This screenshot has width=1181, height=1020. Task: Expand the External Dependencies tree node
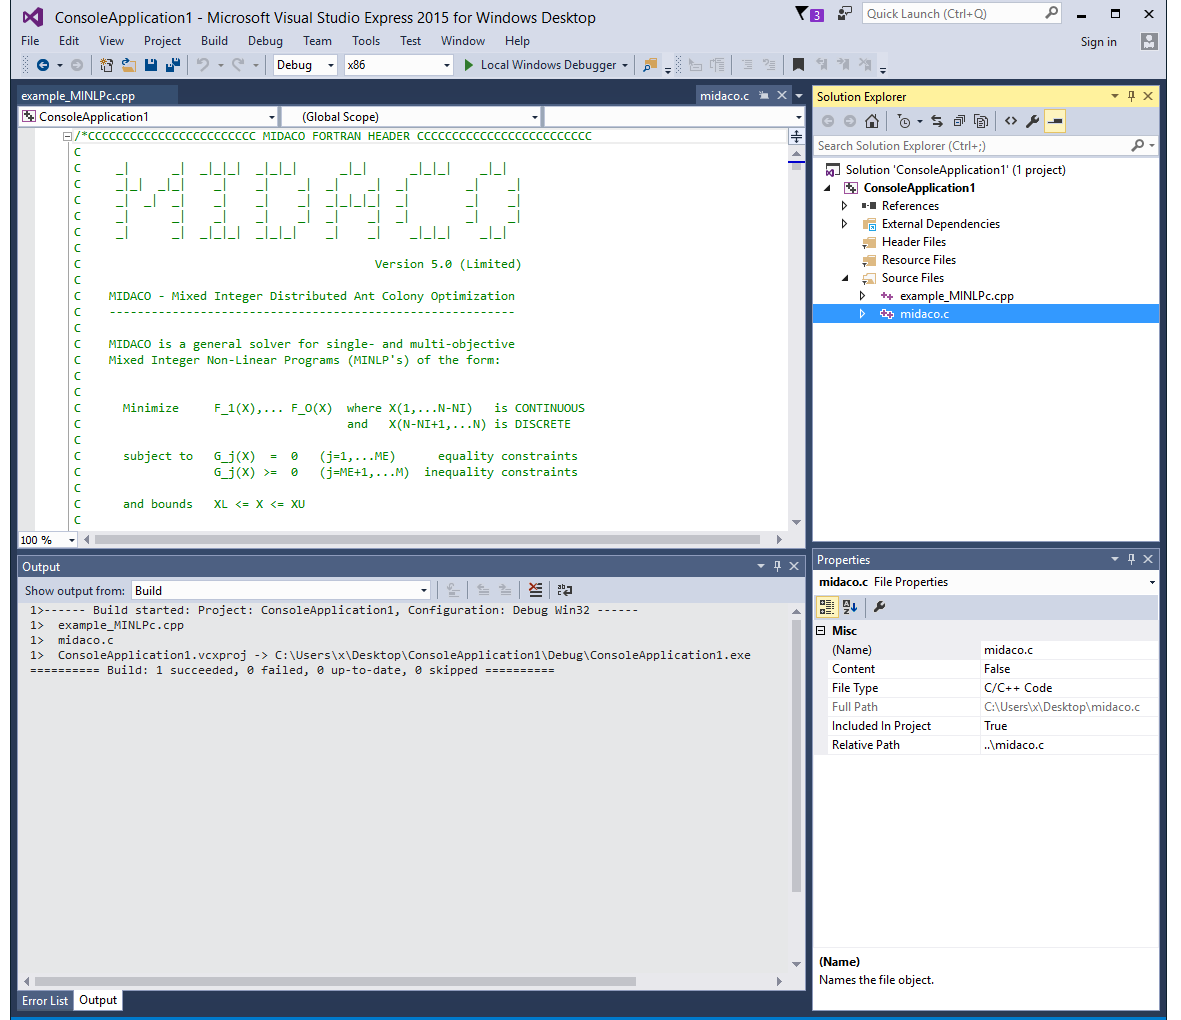tap(844, 224)
